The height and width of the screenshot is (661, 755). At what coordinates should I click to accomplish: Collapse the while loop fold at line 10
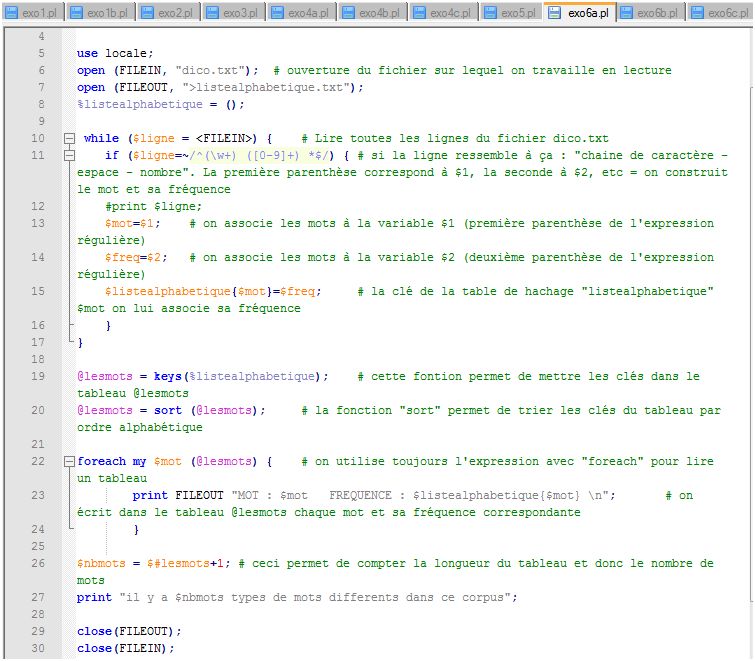point(69,139)
